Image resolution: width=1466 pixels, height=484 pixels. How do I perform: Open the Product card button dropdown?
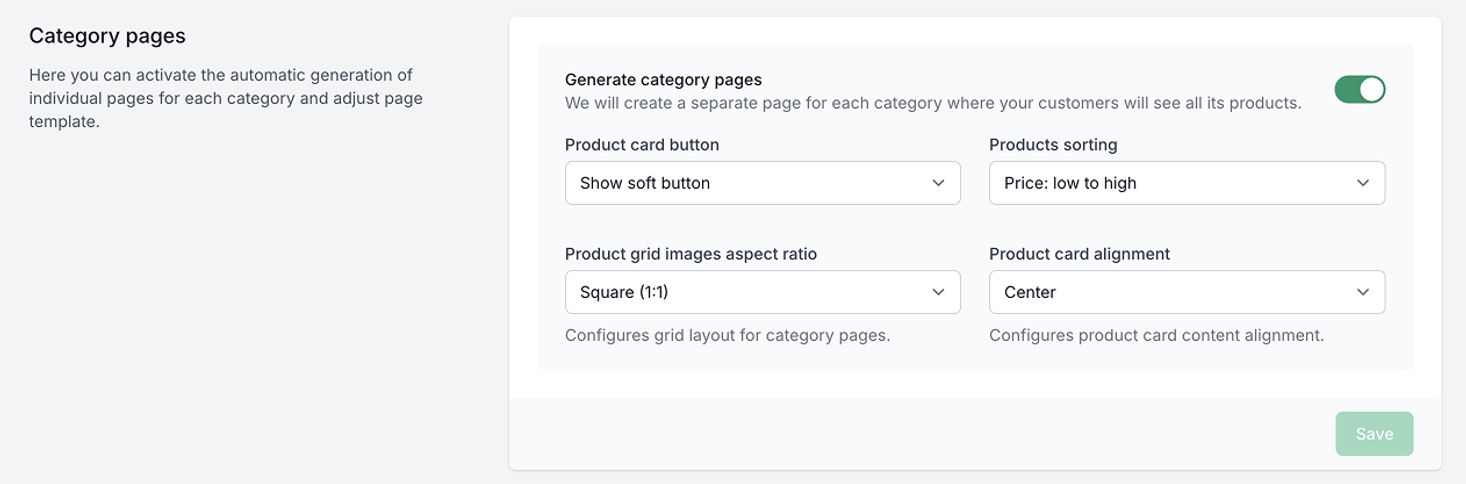(x=762, y=183)
